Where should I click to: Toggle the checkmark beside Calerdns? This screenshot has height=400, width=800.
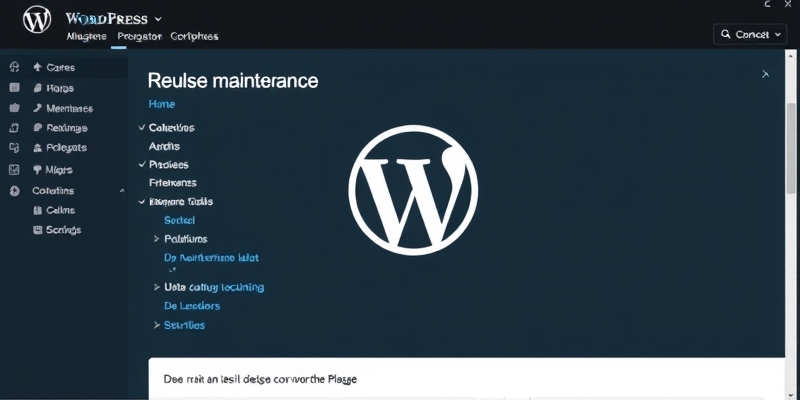coord(142,127)
